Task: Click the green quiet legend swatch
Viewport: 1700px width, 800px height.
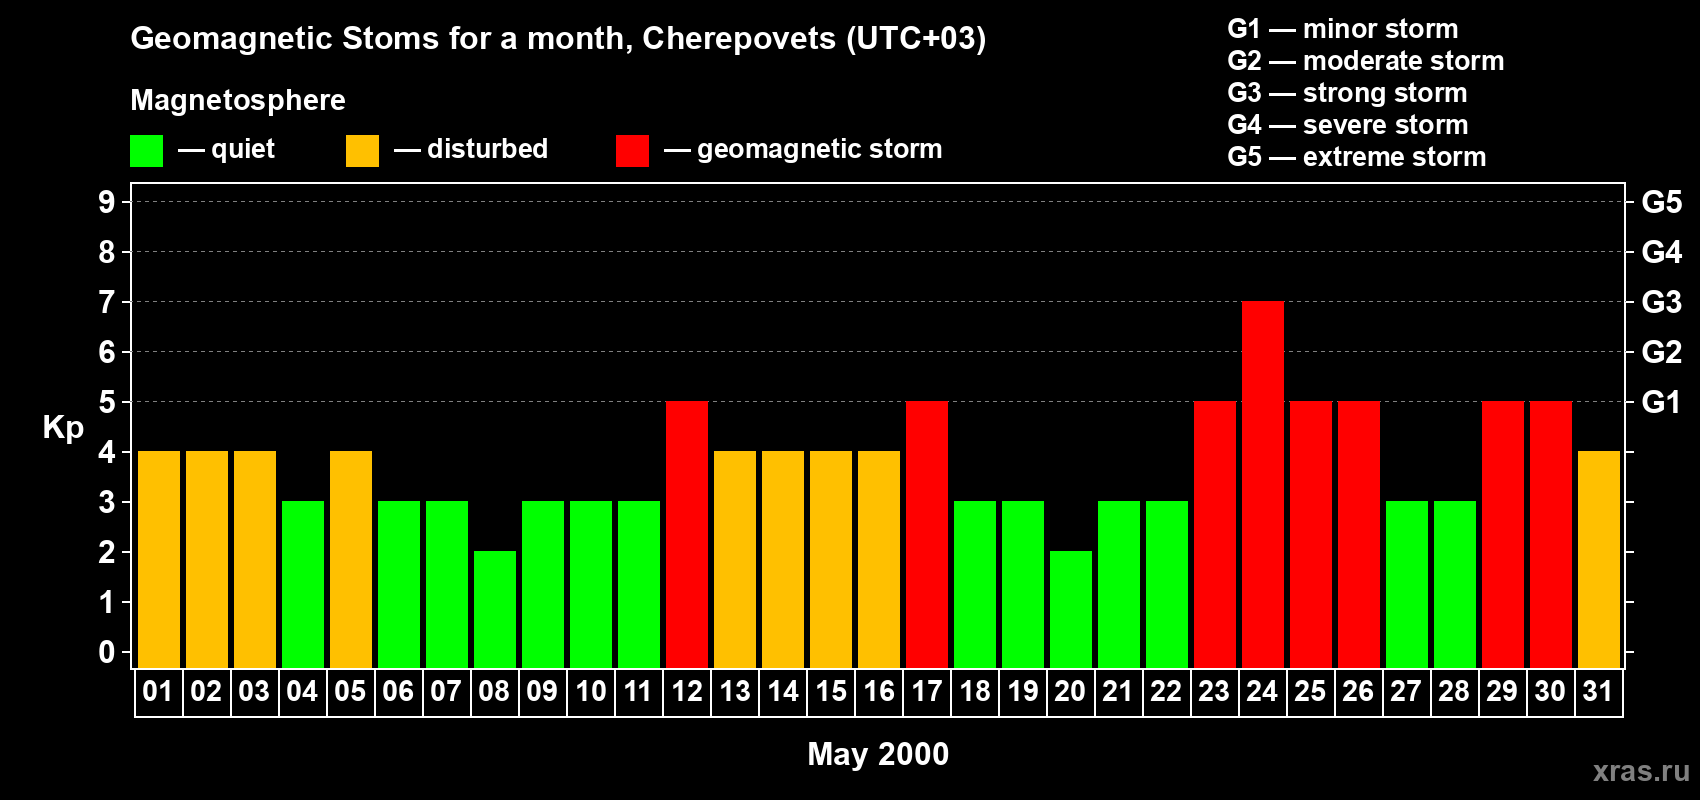Action: point(146,151)
